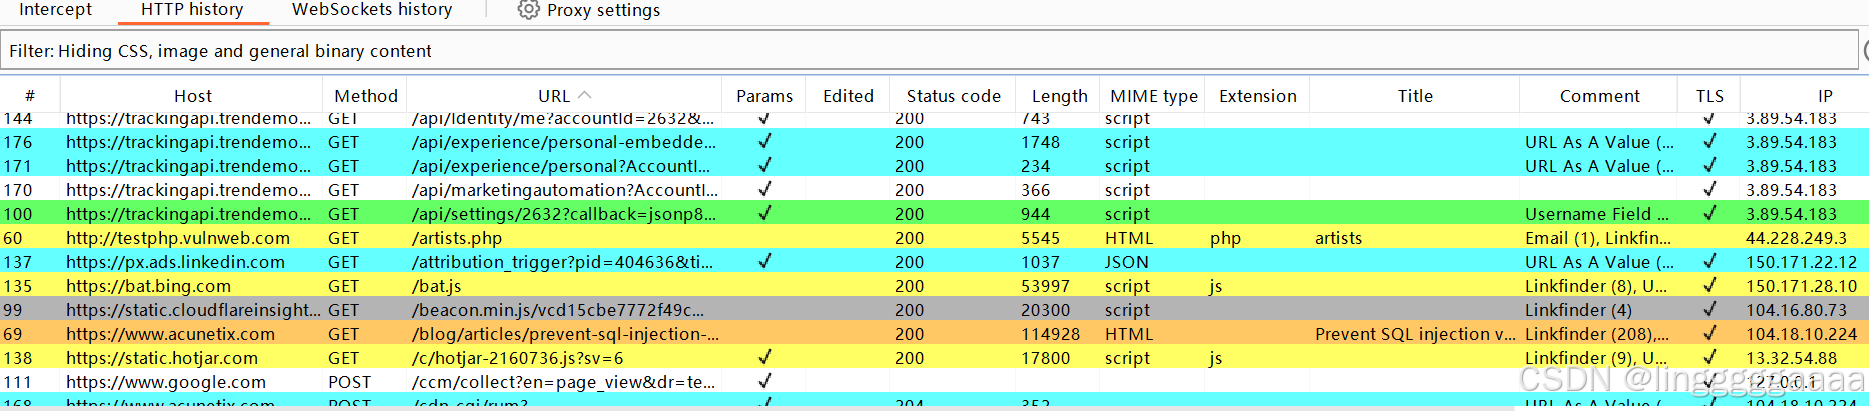Click the "Prevent SQL injection" title cell
Screen dimensions: 1869x411
point(1415,334)
